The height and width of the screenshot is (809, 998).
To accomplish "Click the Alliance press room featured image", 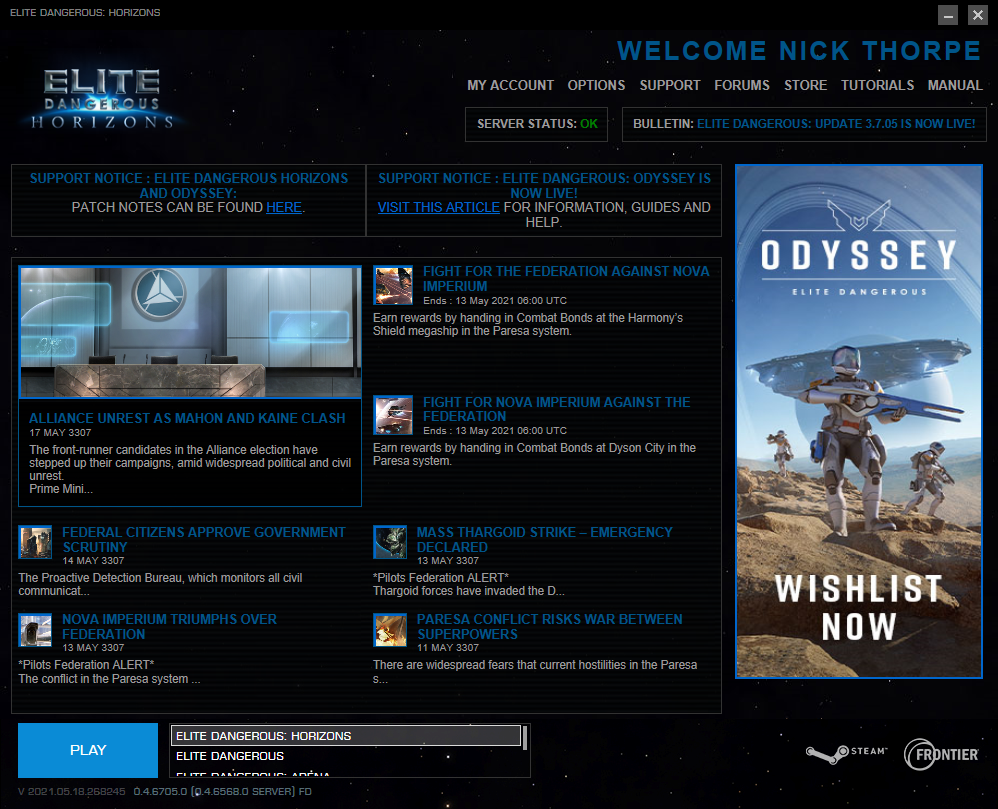I will click(x=190, y=332).
